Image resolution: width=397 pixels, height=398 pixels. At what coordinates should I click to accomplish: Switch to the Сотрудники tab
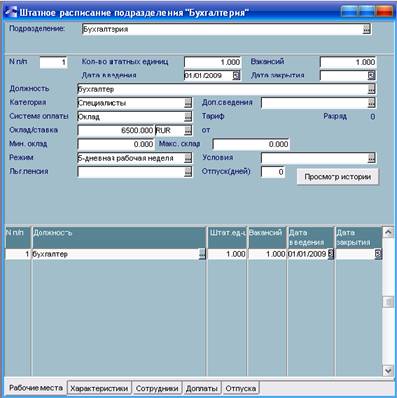(157, 388)
